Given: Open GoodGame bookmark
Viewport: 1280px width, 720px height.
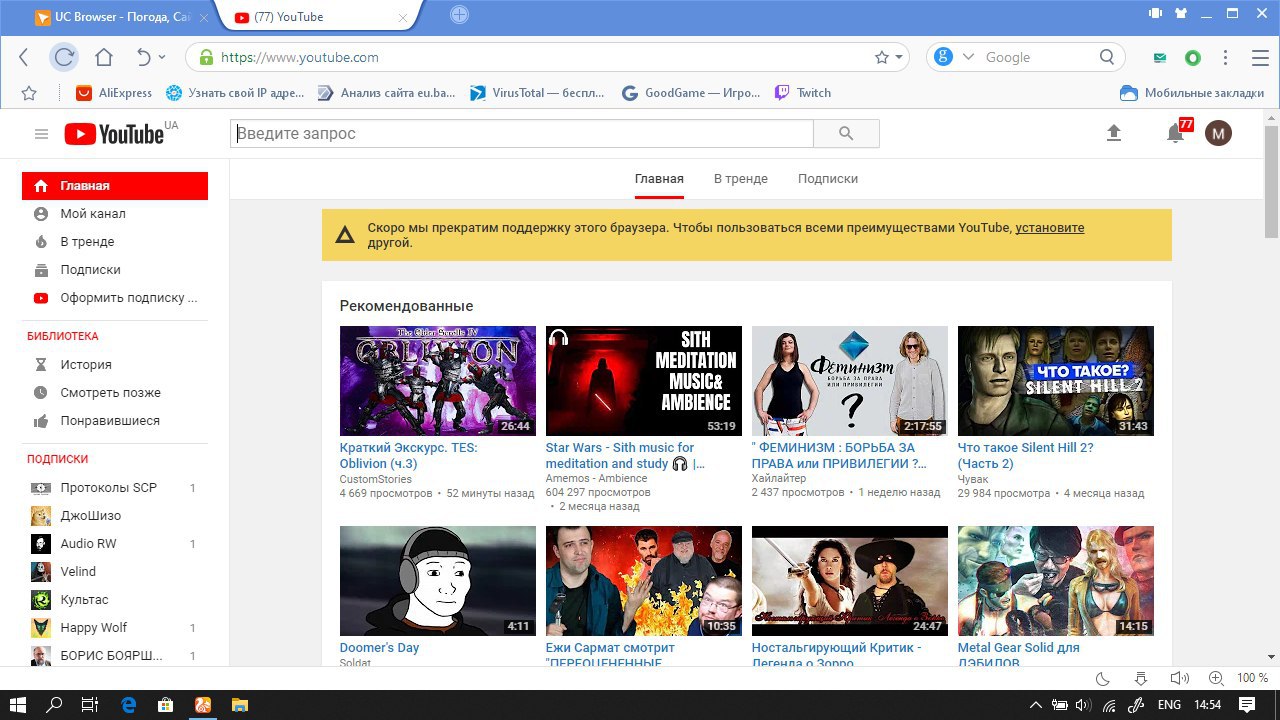Looking at the screenshot, I should click(x=689, y=92).
